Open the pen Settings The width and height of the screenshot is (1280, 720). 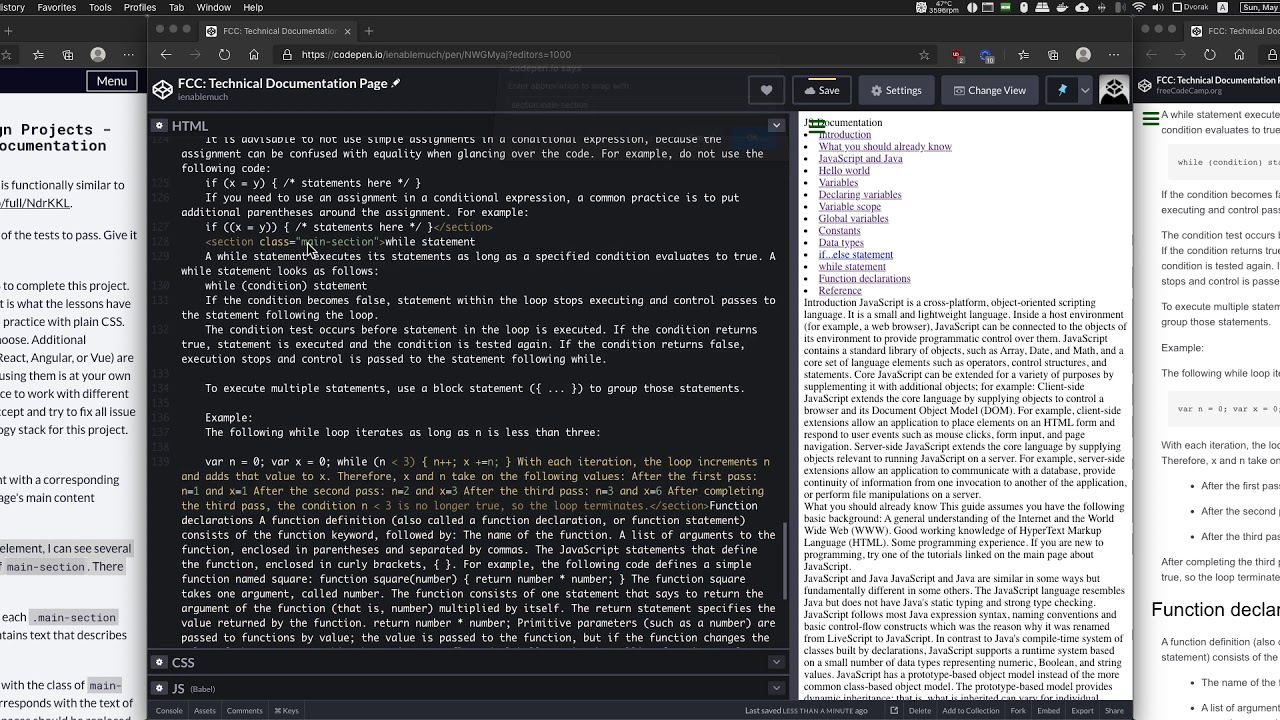pos(896,90)
